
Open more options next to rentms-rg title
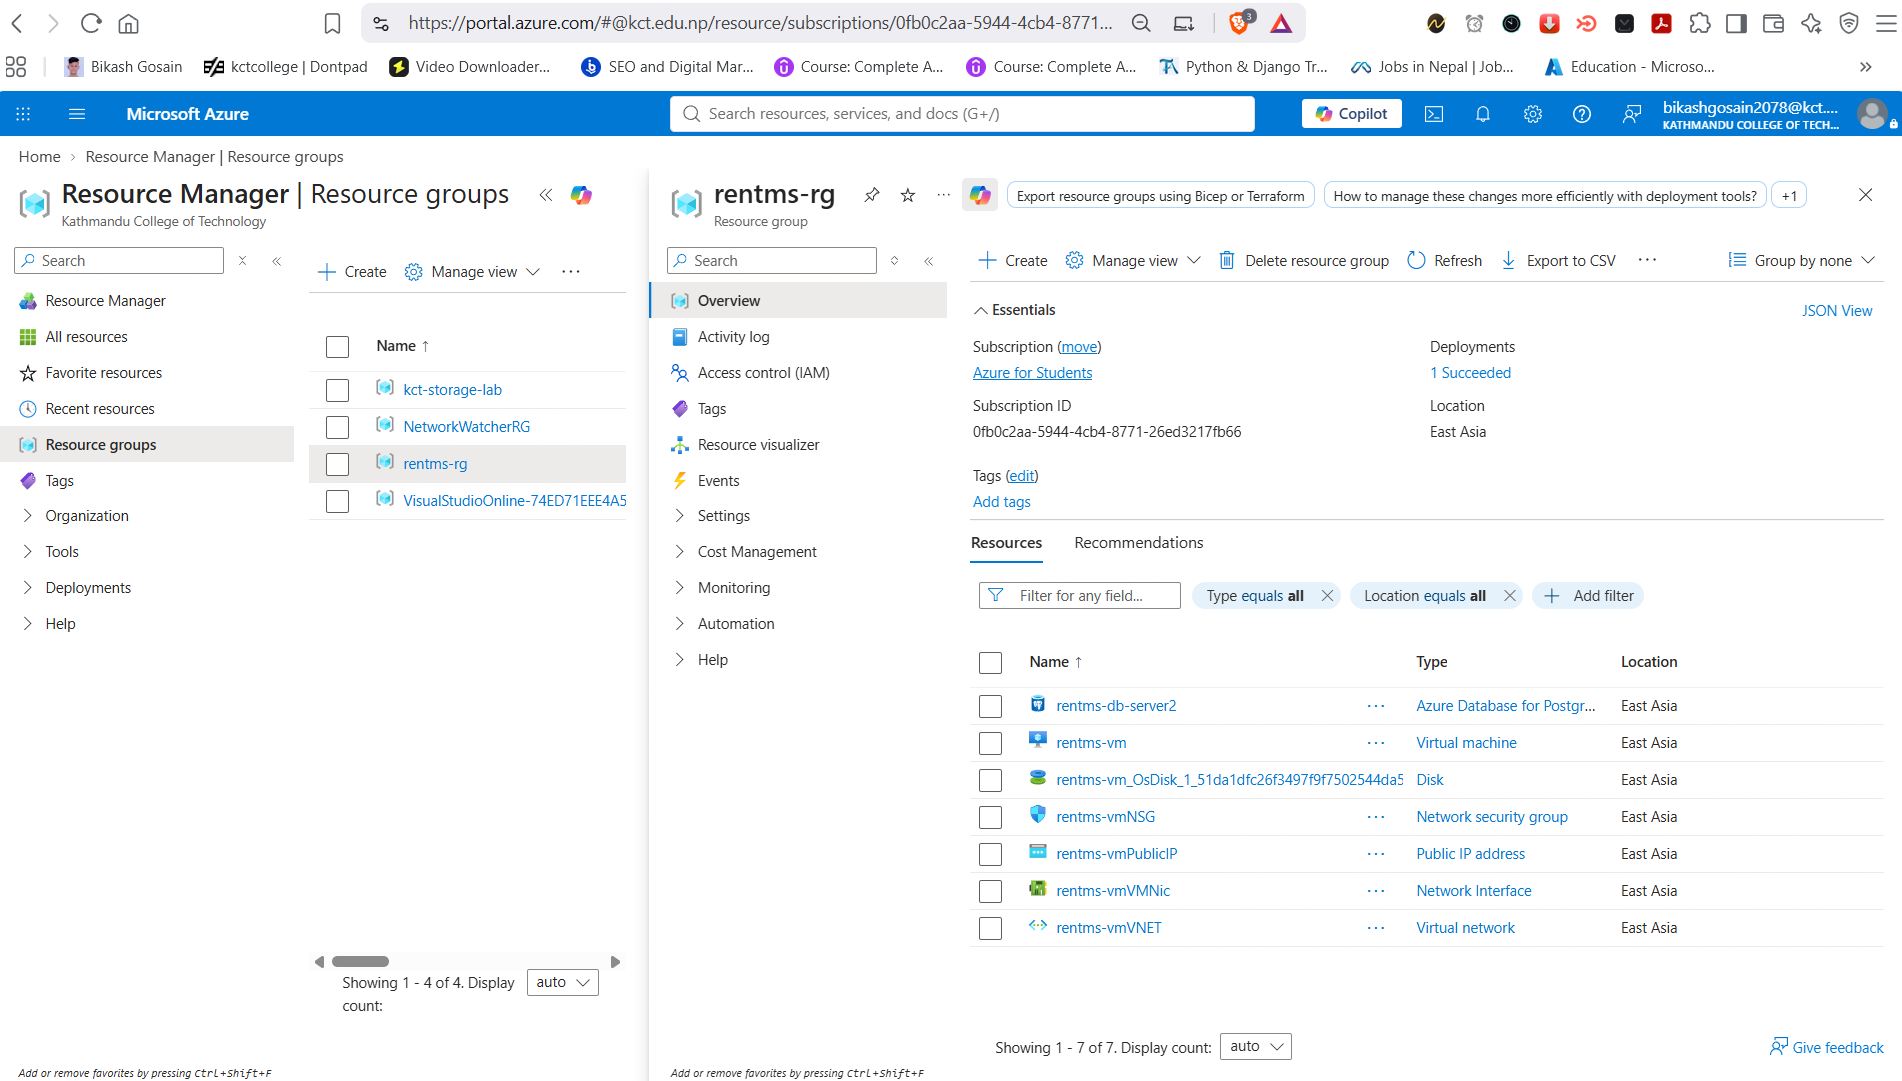943,195
